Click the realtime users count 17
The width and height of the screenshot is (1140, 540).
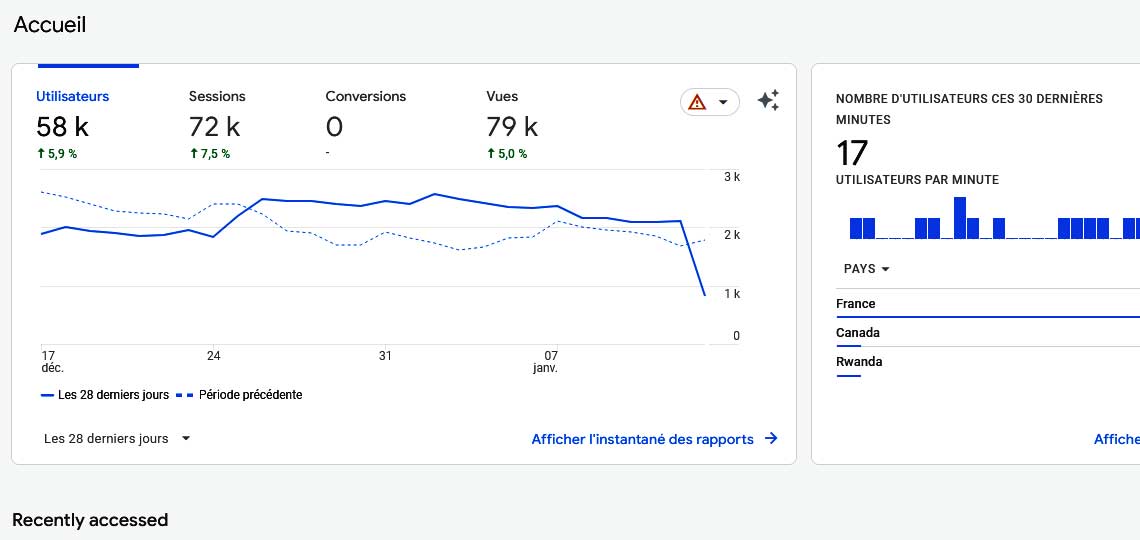click(852, 153)
